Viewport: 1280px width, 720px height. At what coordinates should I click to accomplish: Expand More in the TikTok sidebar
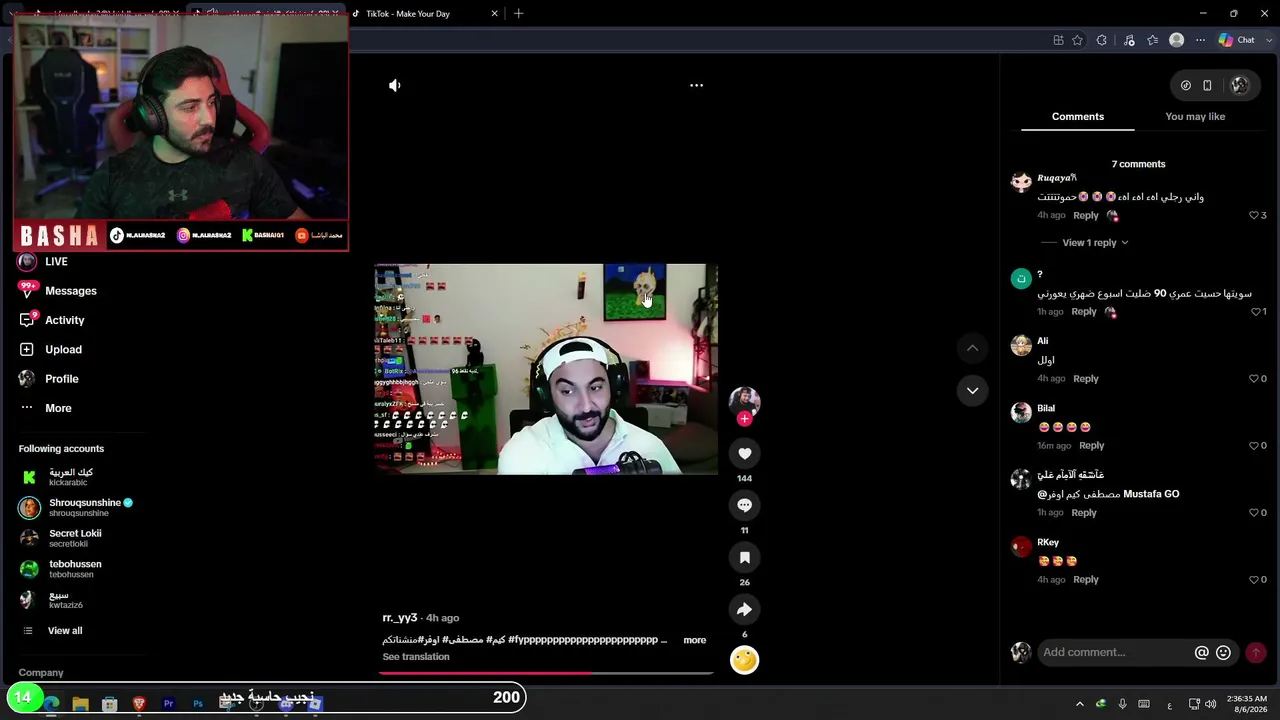(45, 408)
